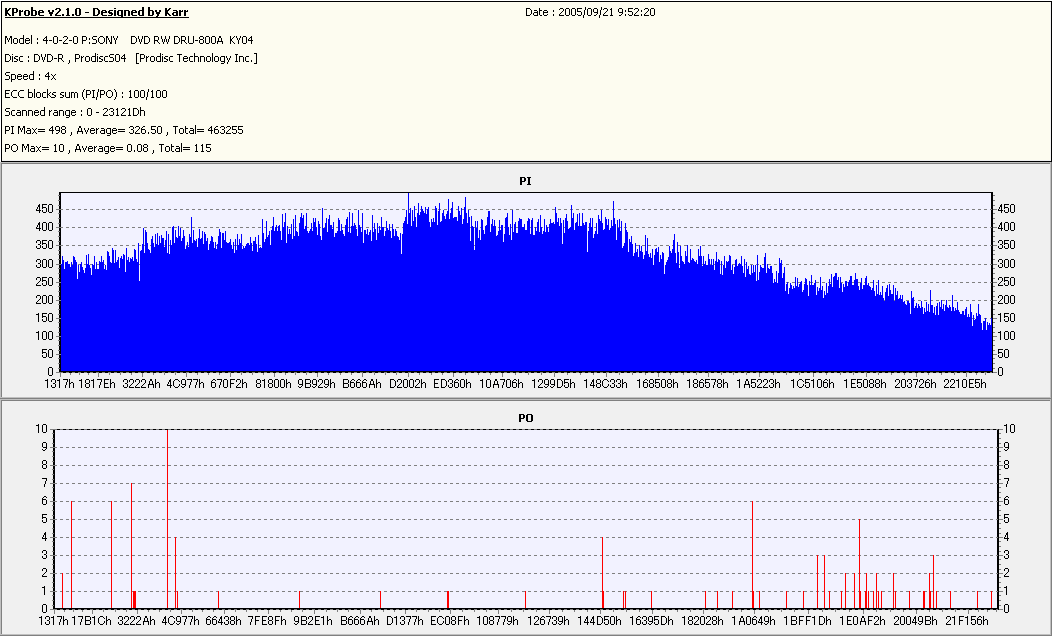Click the PO chart title

[525, 418]
